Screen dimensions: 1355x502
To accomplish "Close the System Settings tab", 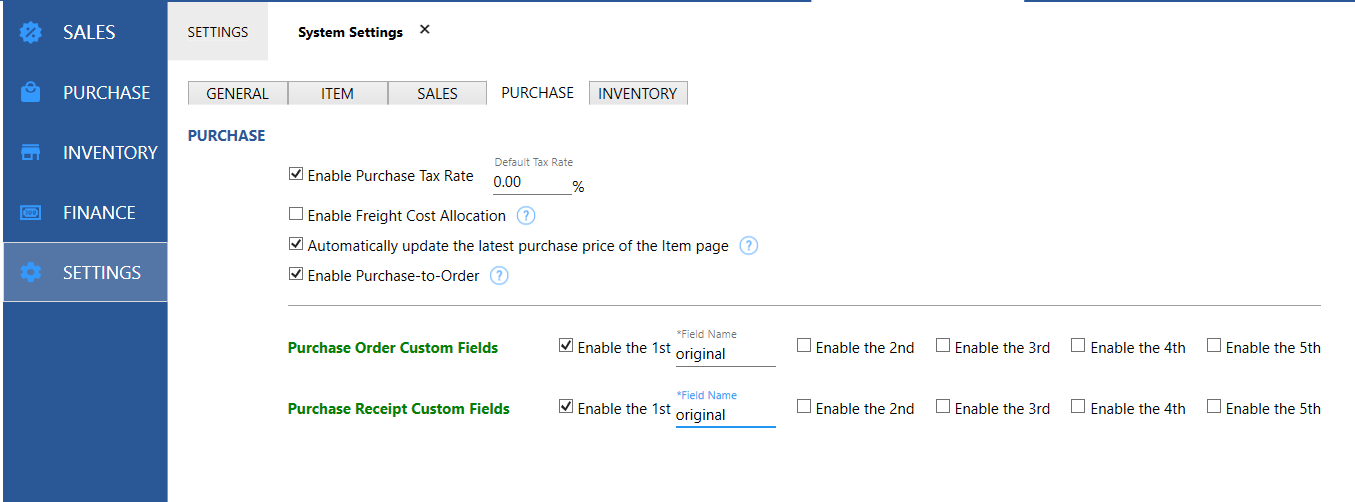I will point(425,30).
